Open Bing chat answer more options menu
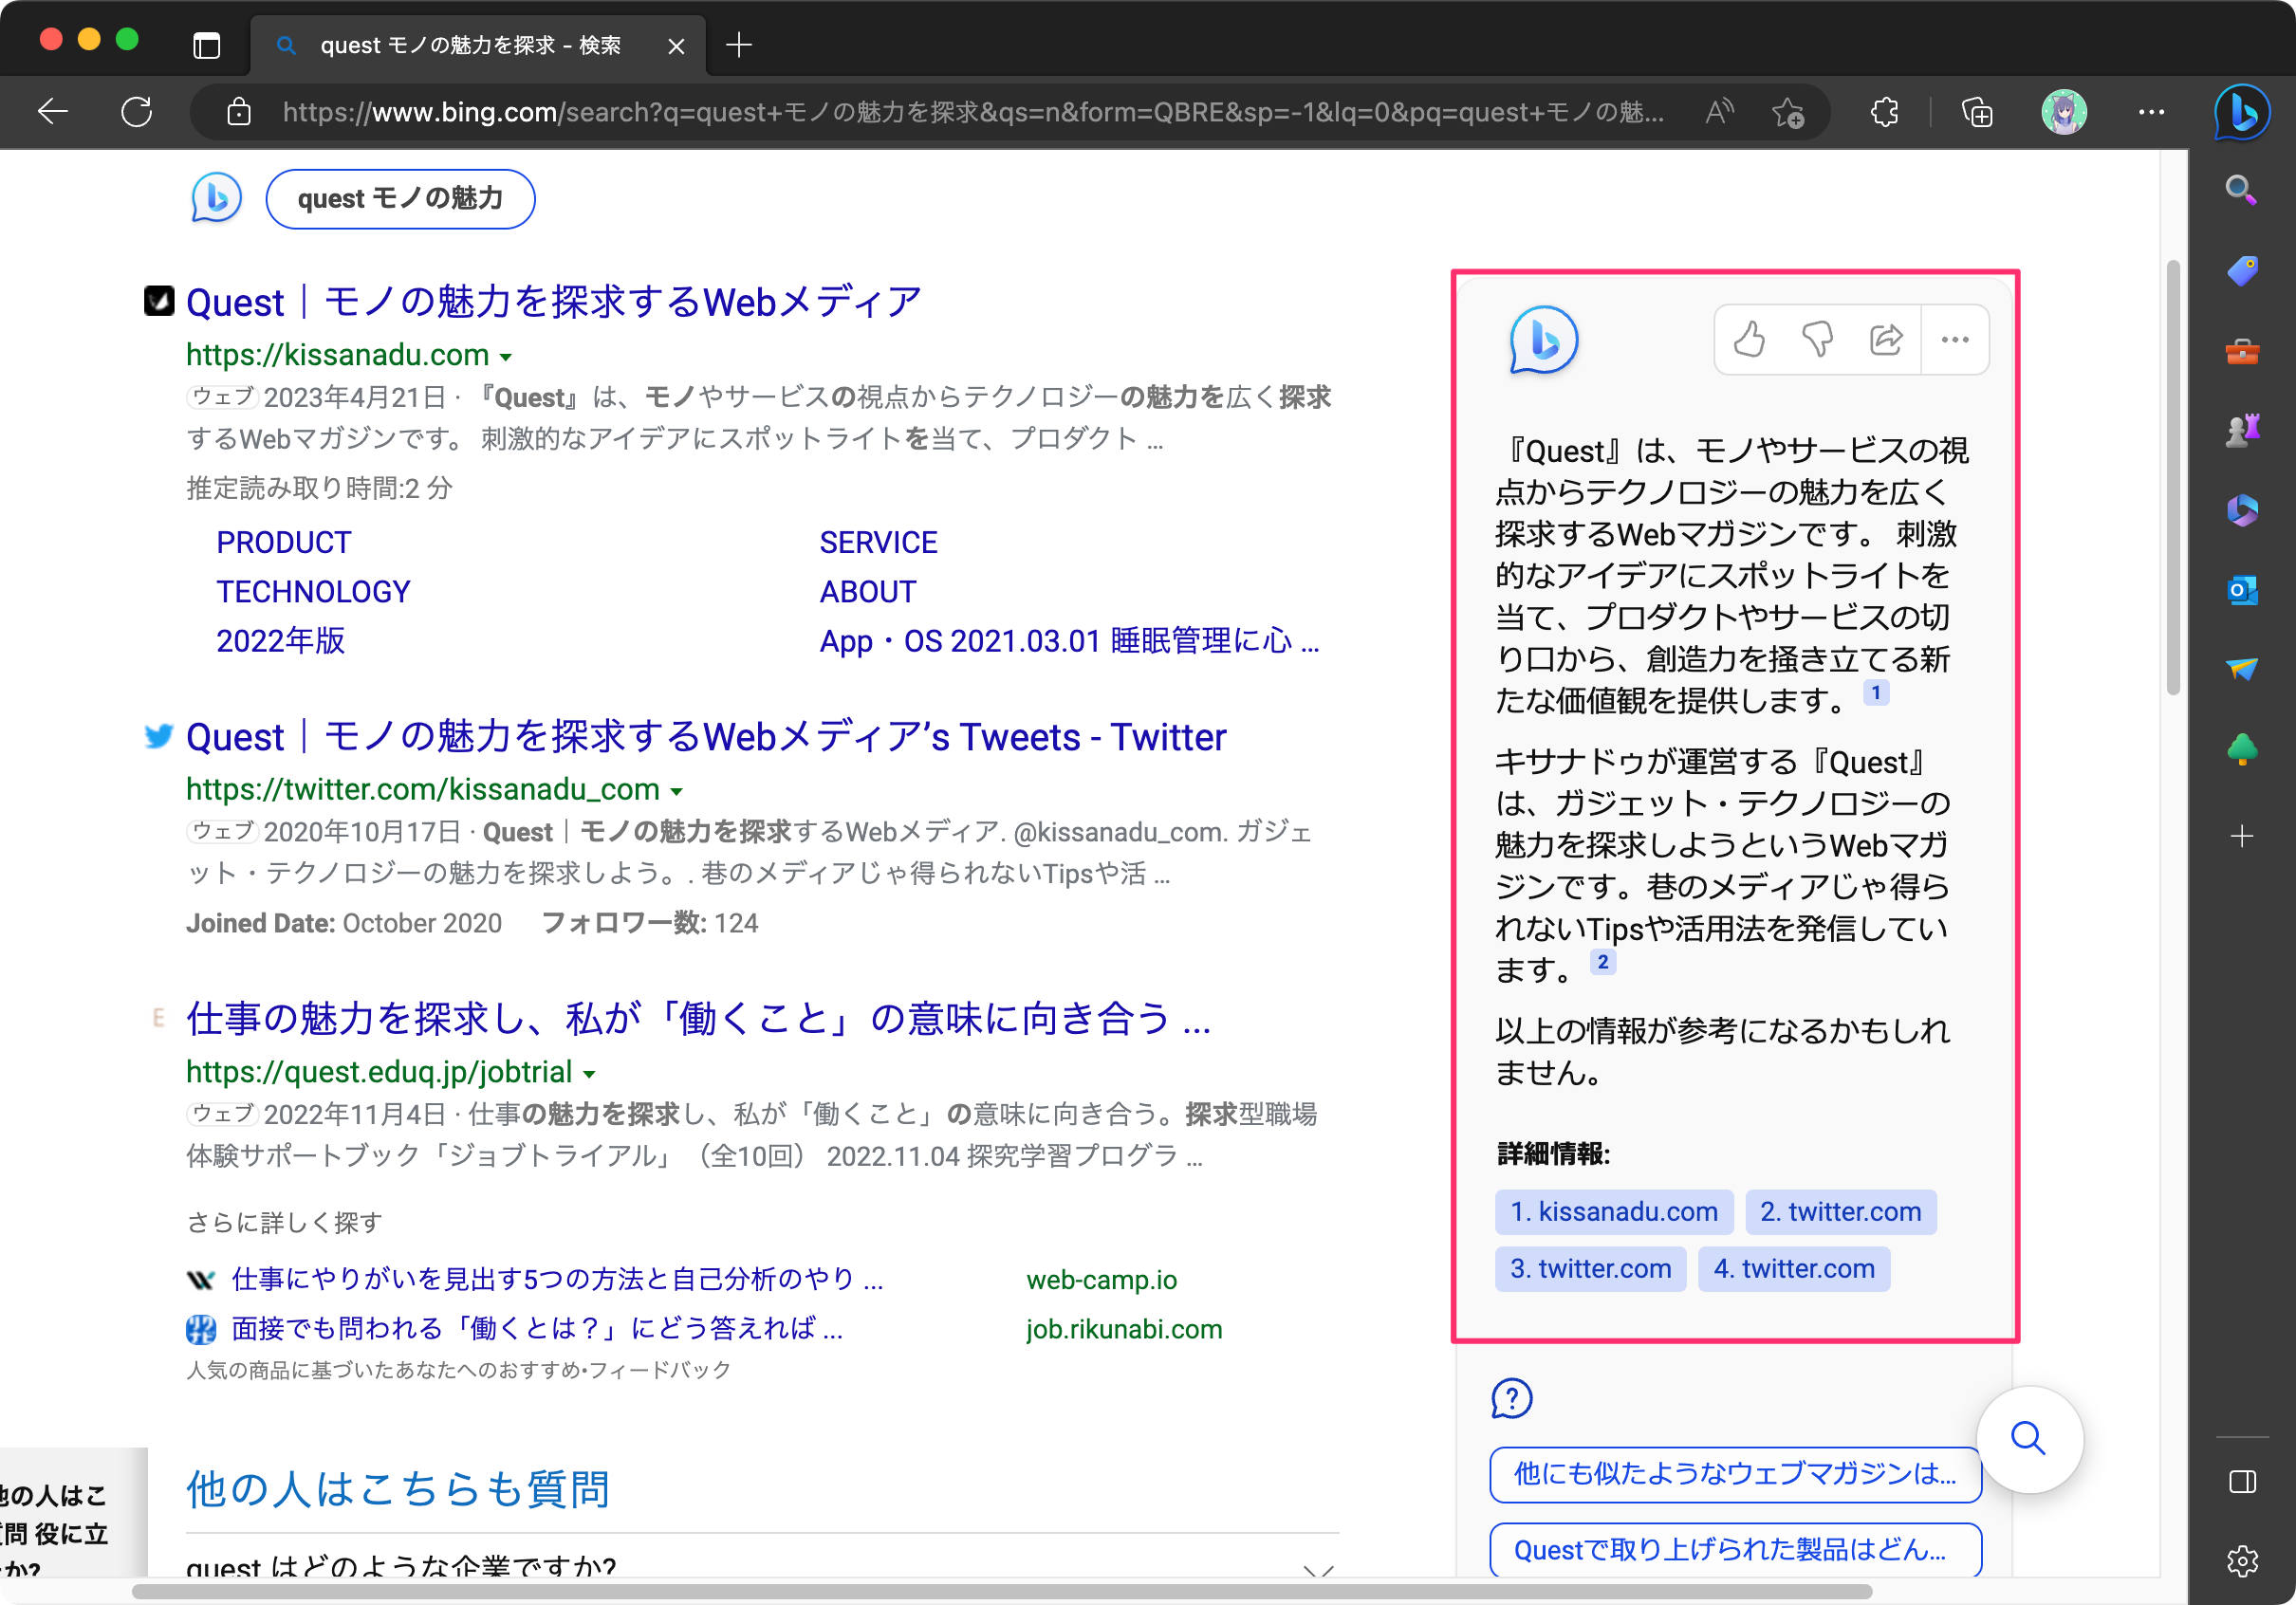The width and height of the screenshot is (2296, 1605). (1954, 340)
